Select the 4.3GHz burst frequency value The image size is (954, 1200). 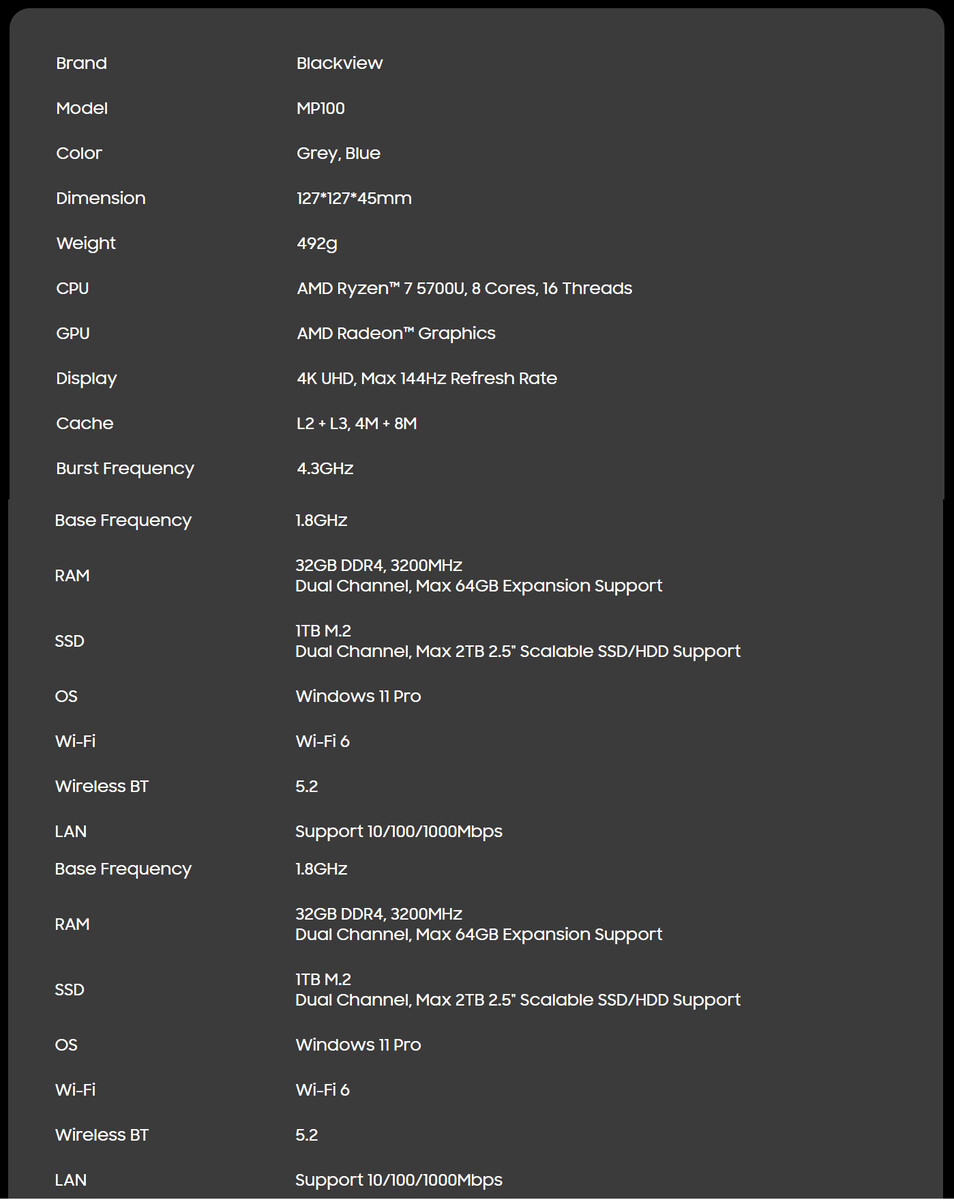point(325,468)
